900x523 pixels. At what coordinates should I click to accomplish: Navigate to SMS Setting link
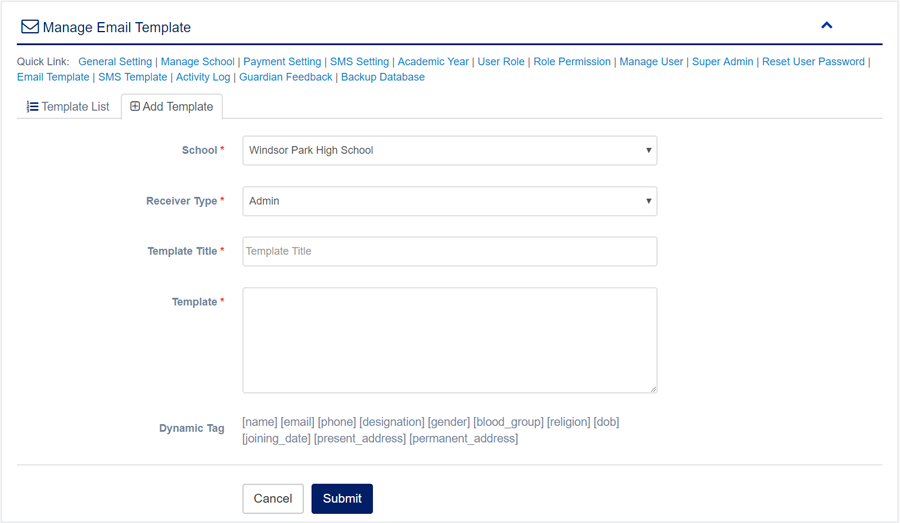359,62
